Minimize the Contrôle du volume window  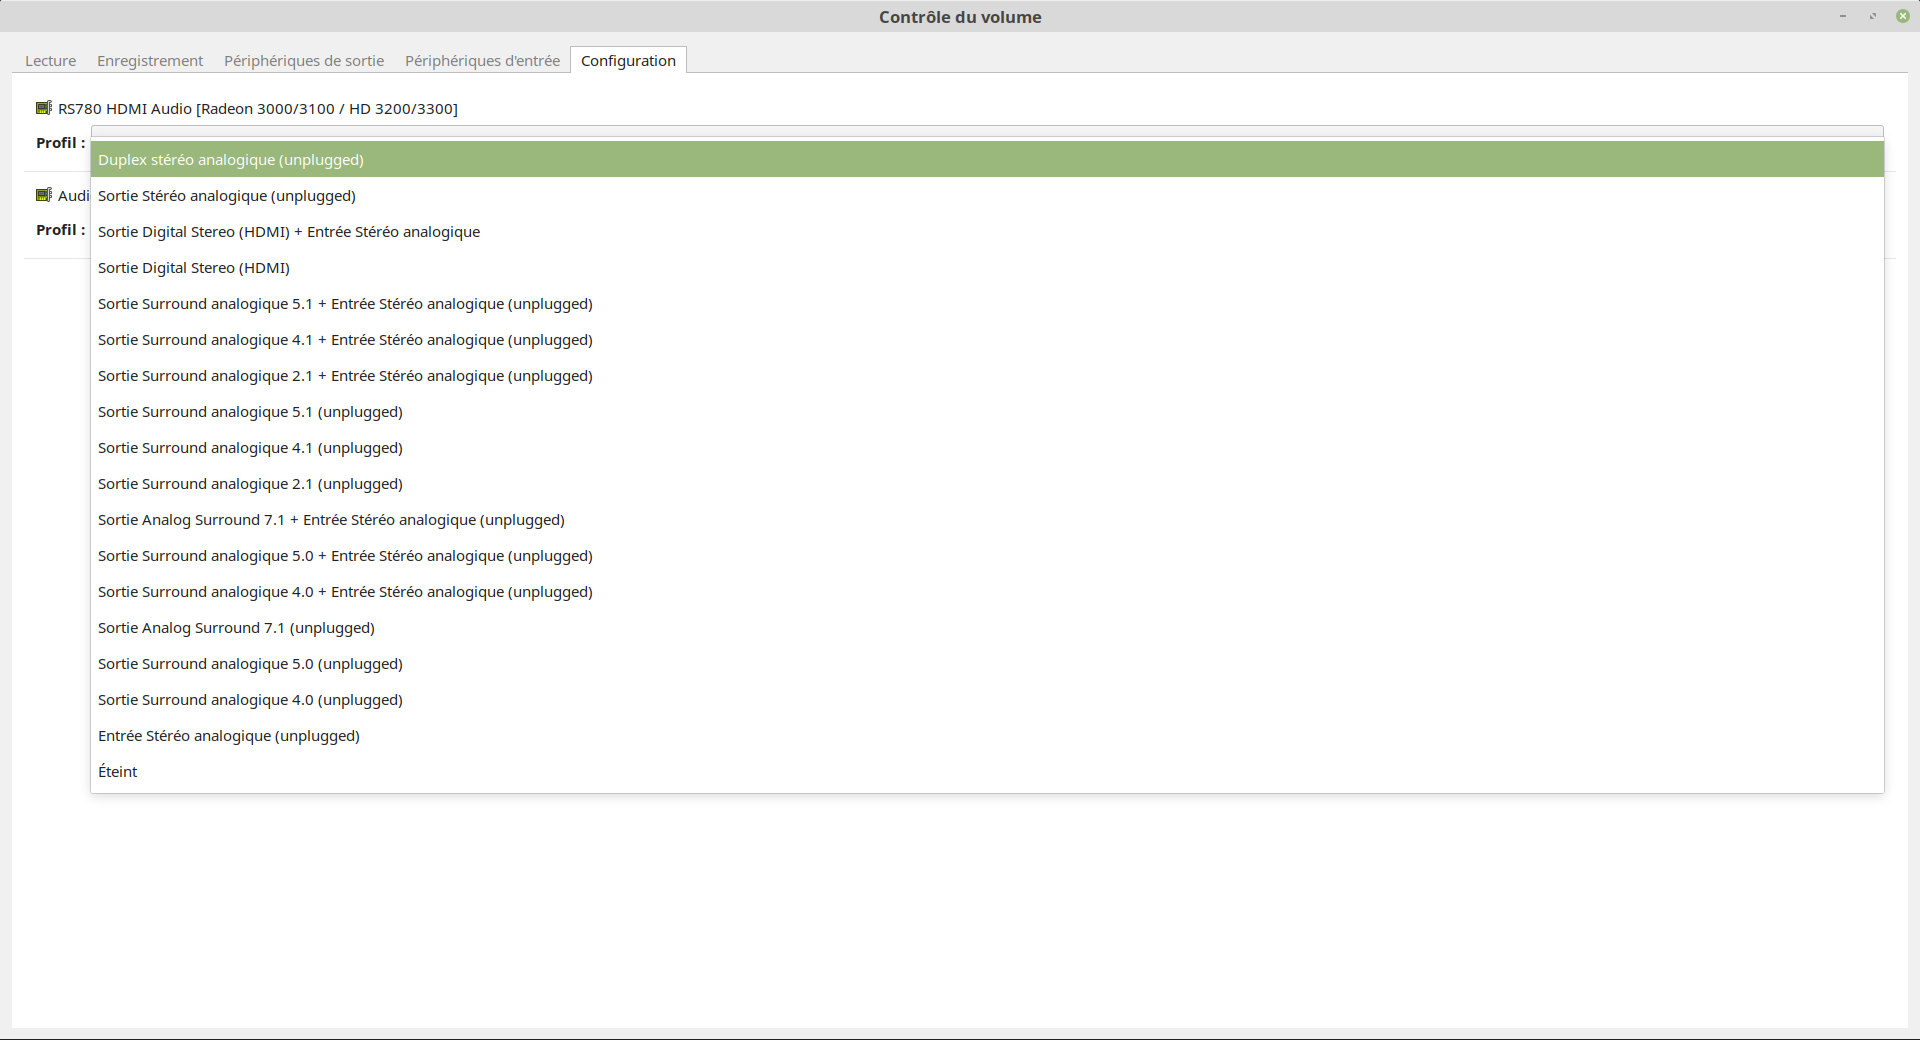click(x=1842, y=16)
